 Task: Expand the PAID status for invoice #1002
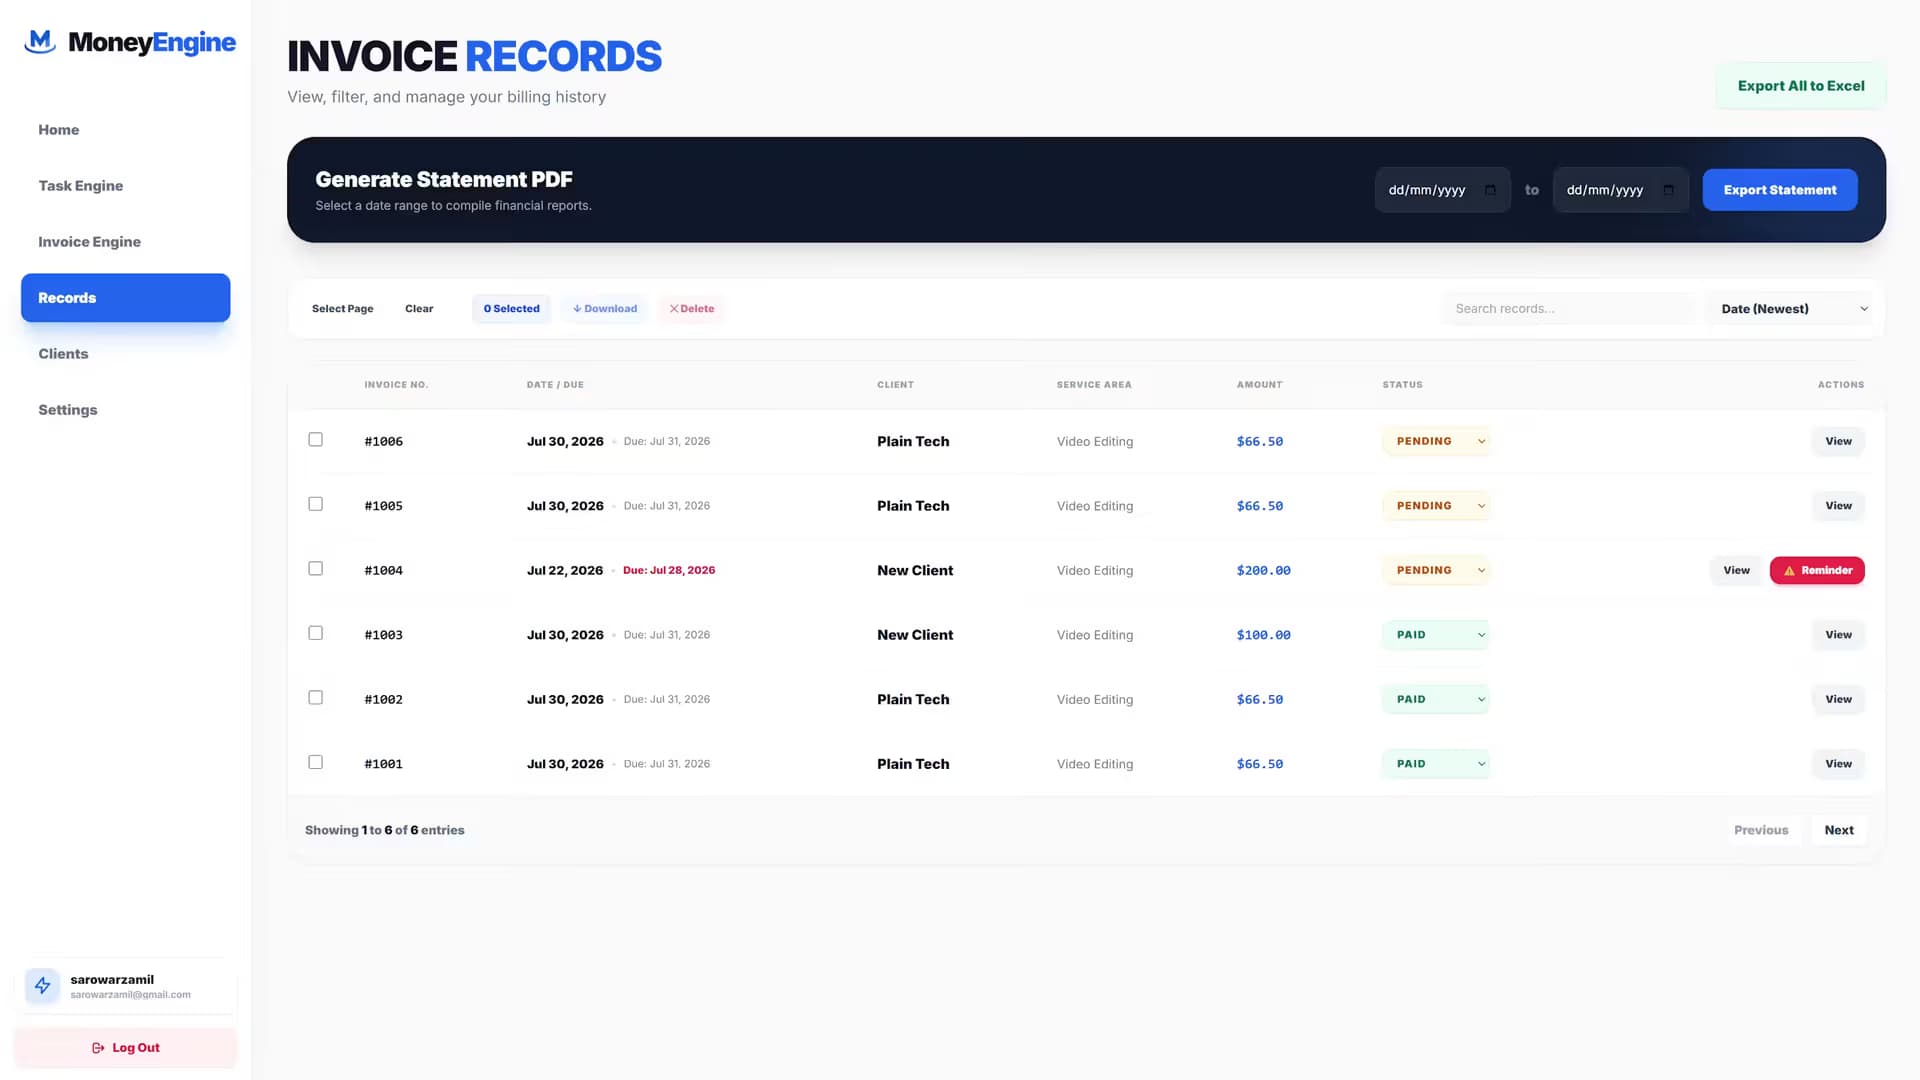point(1436,699)
